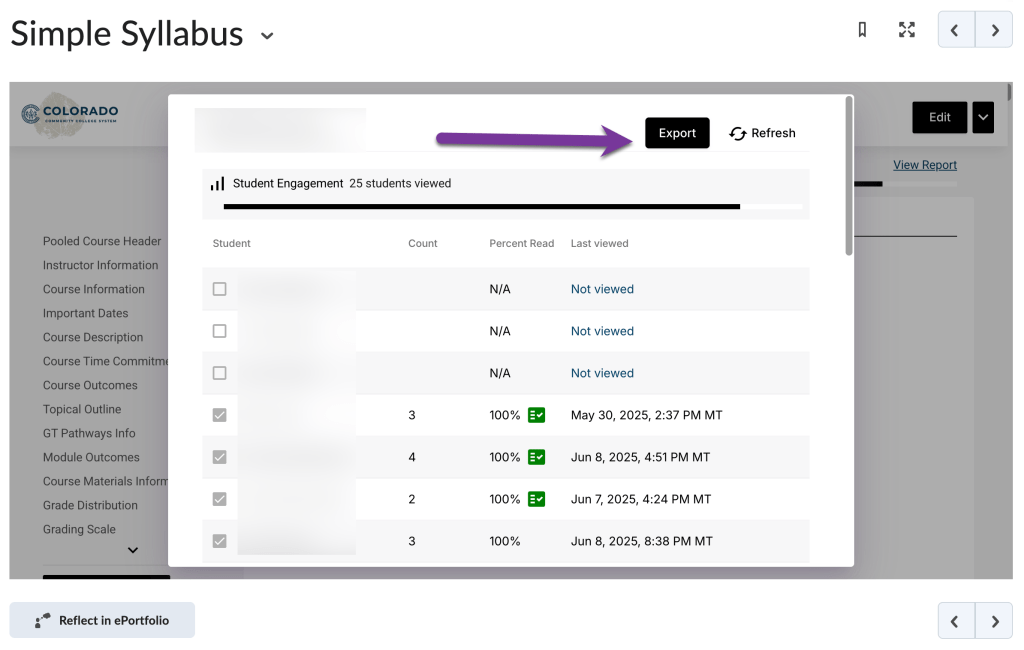Click the green read-receipt badge on the Jun 7 row
1024x650 pixels.
[537, 499]
